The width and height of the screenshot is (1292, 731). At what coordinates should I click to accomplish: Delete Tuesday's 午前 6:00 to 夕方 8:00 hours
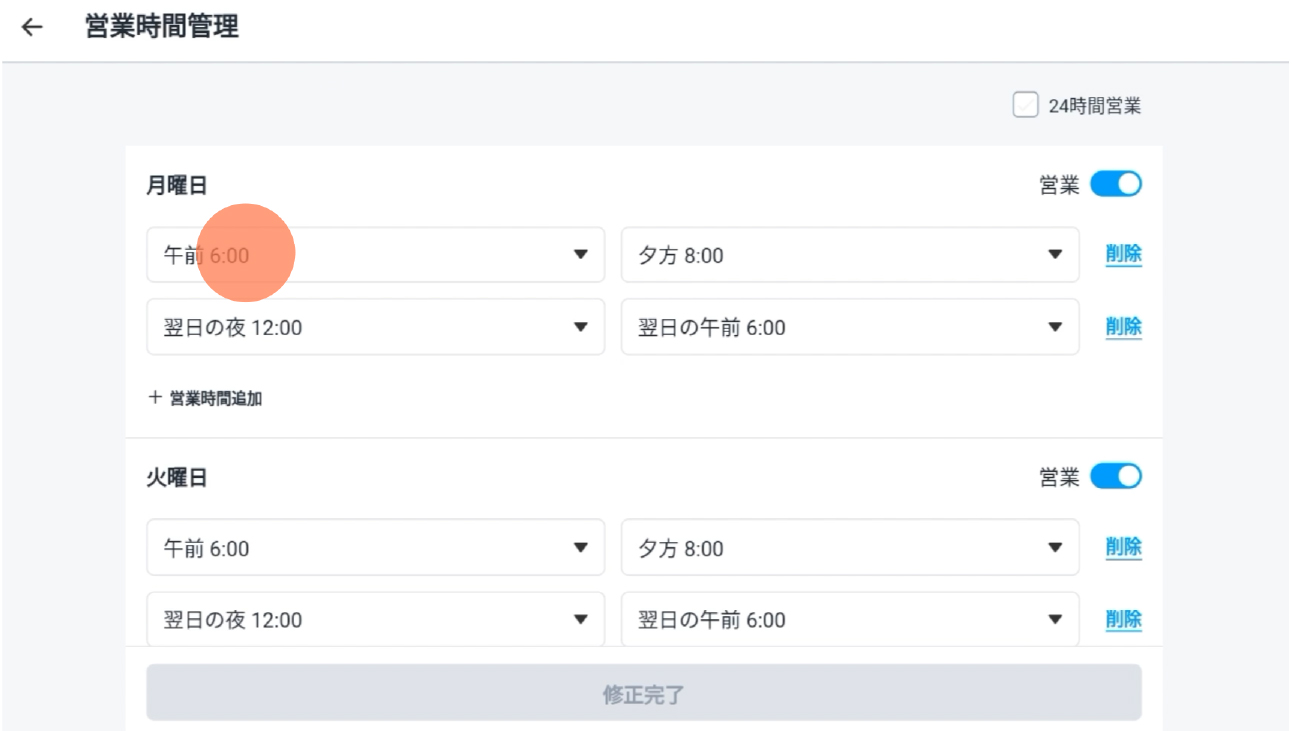click(1123, 547)
